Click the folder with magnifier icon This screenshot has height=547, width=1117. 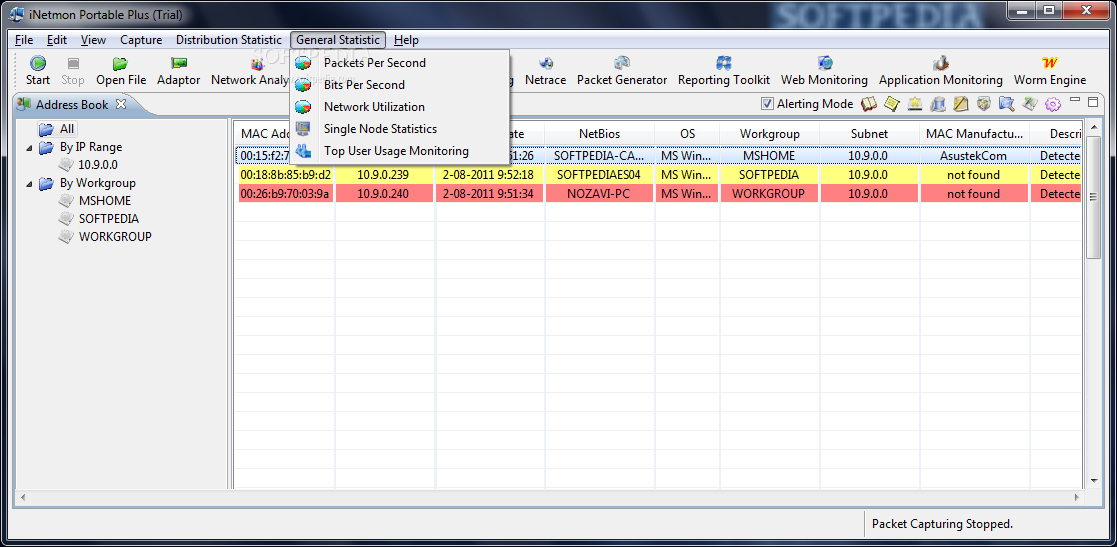click(1007, 104)
